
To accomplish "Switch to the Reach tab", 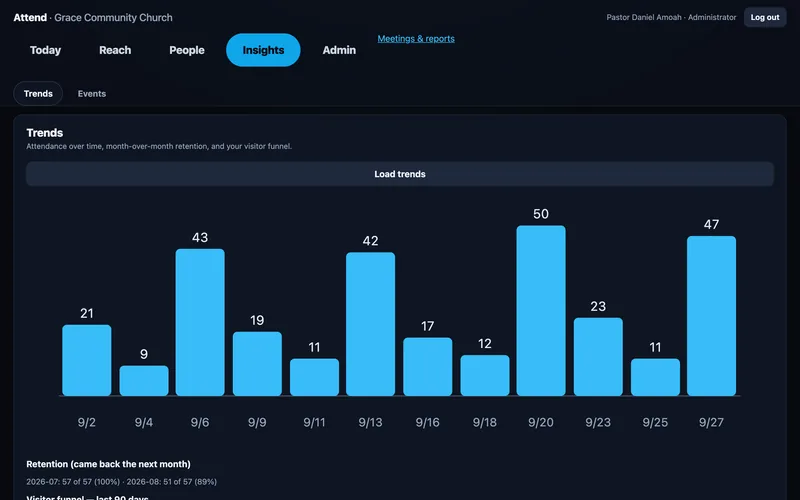I will [x=115, y=50].
